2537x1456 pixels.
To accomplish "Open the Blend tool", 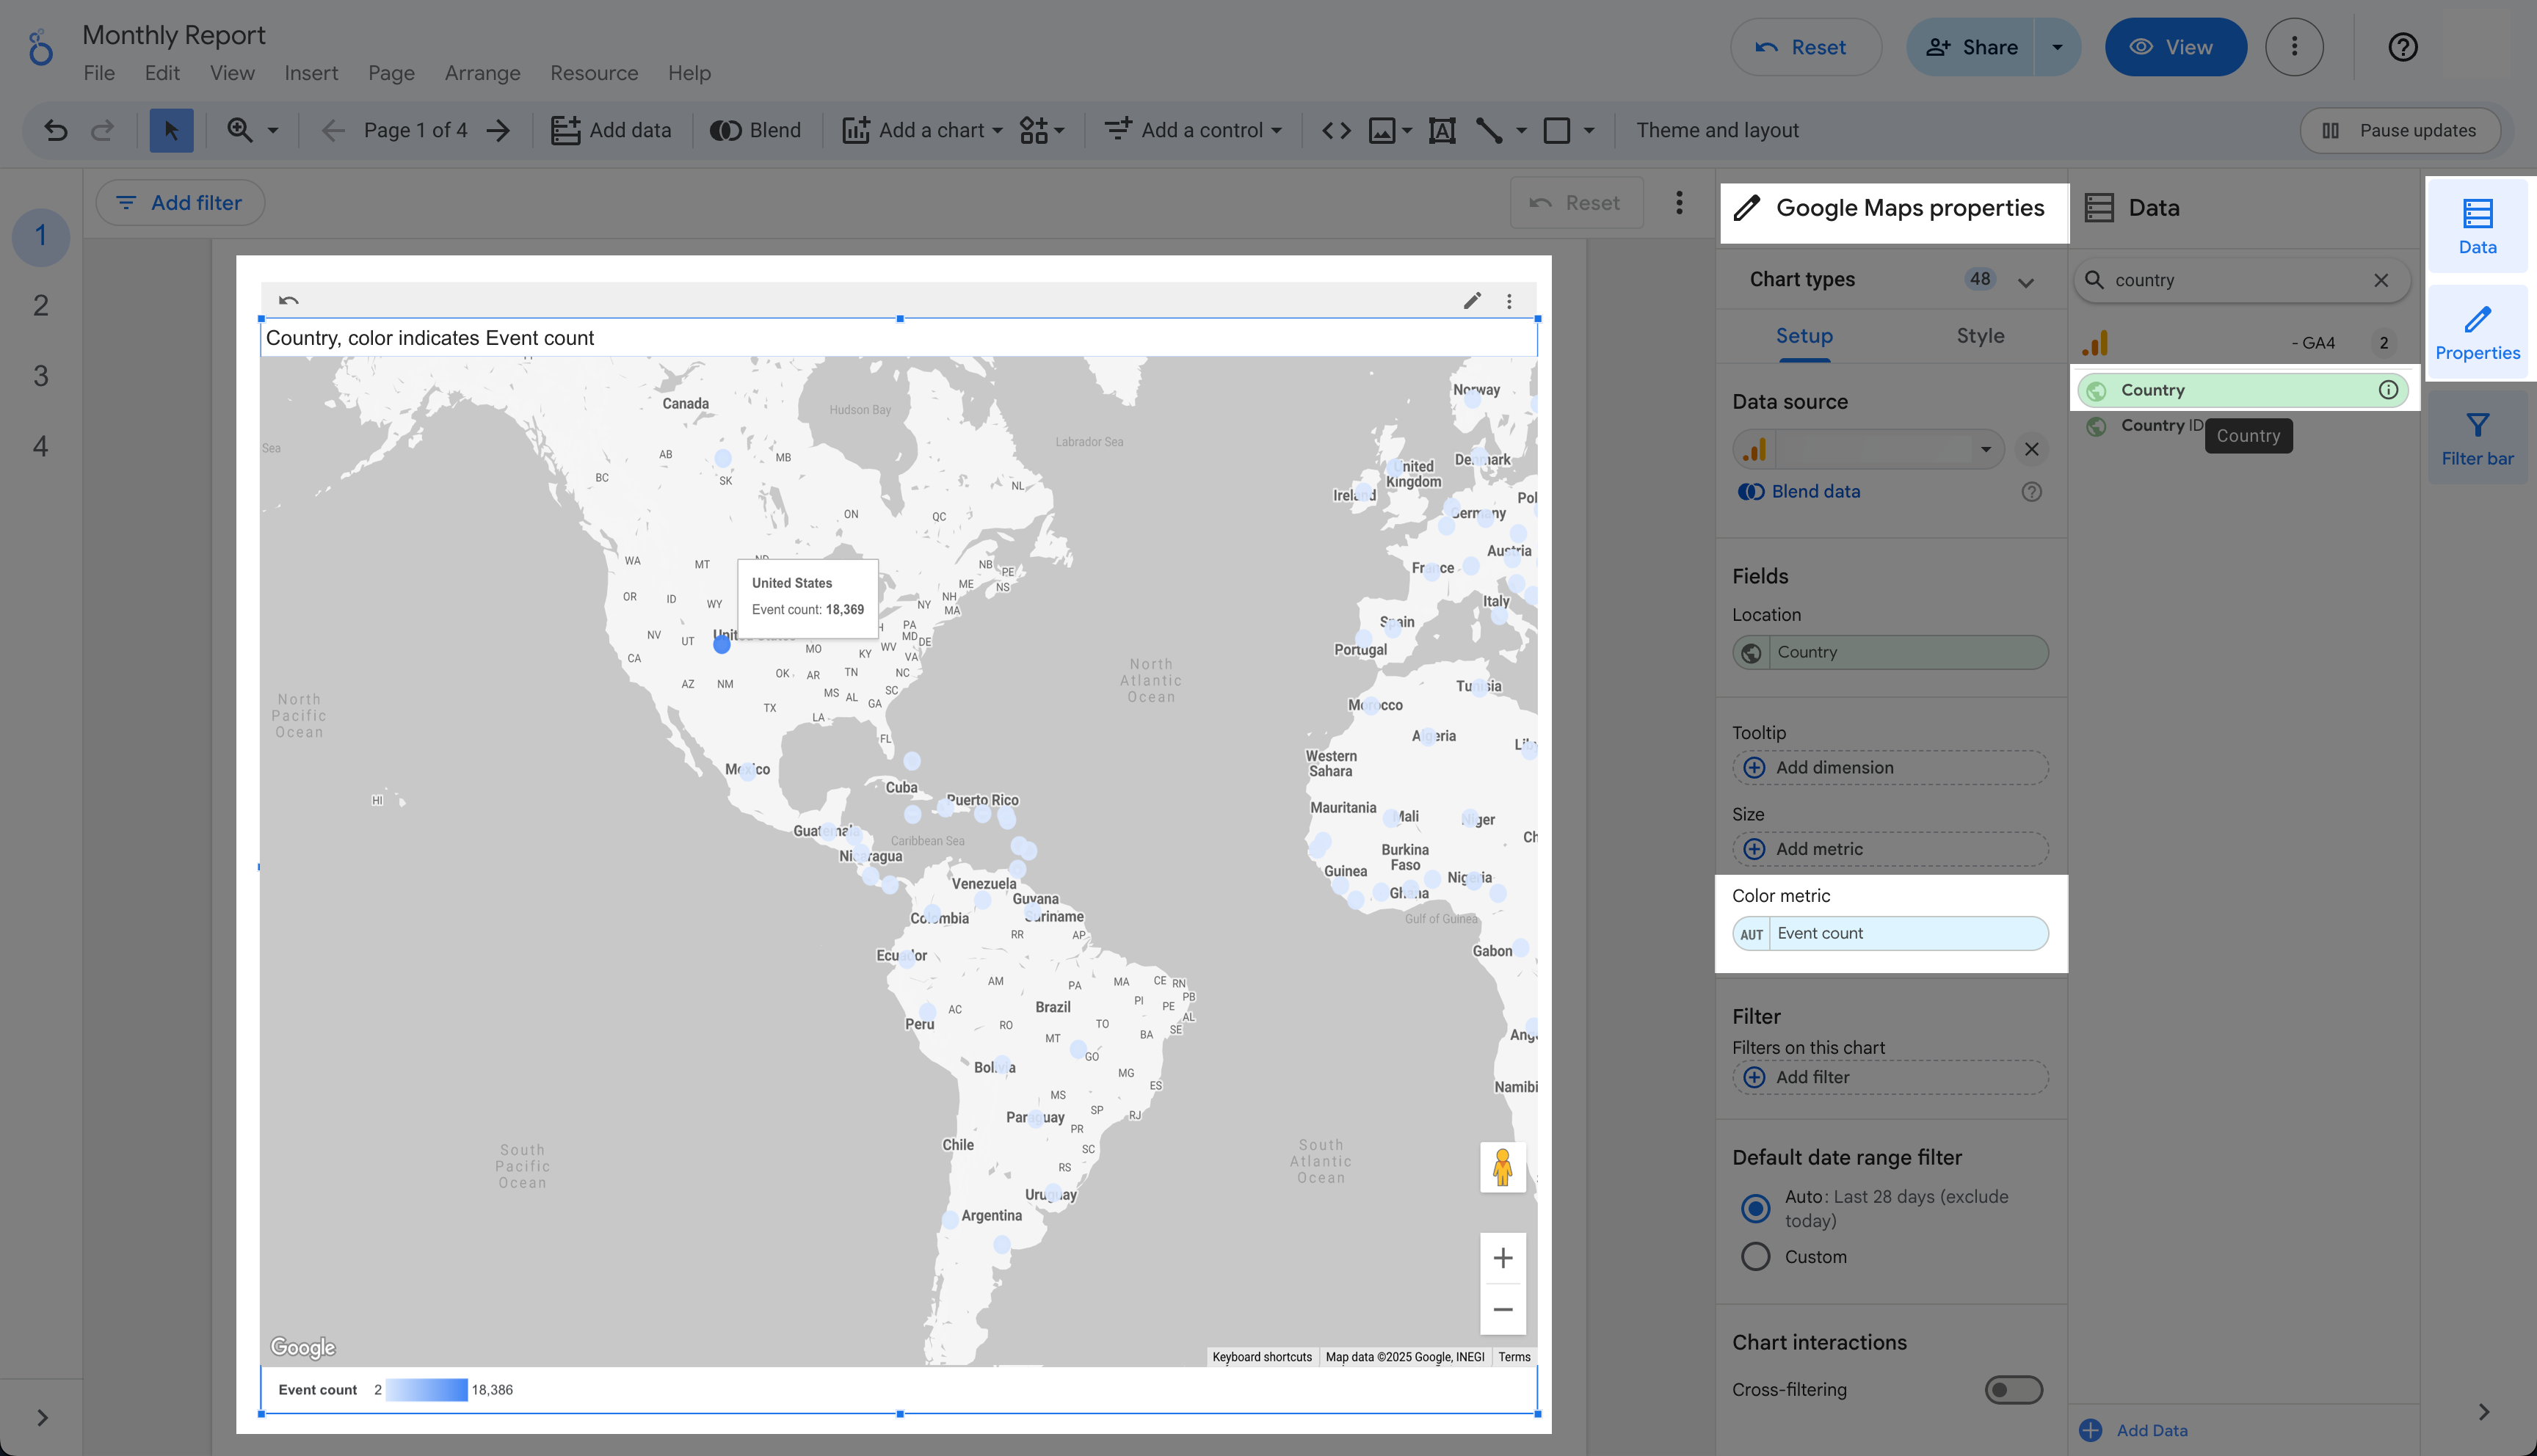I will 756,130.
